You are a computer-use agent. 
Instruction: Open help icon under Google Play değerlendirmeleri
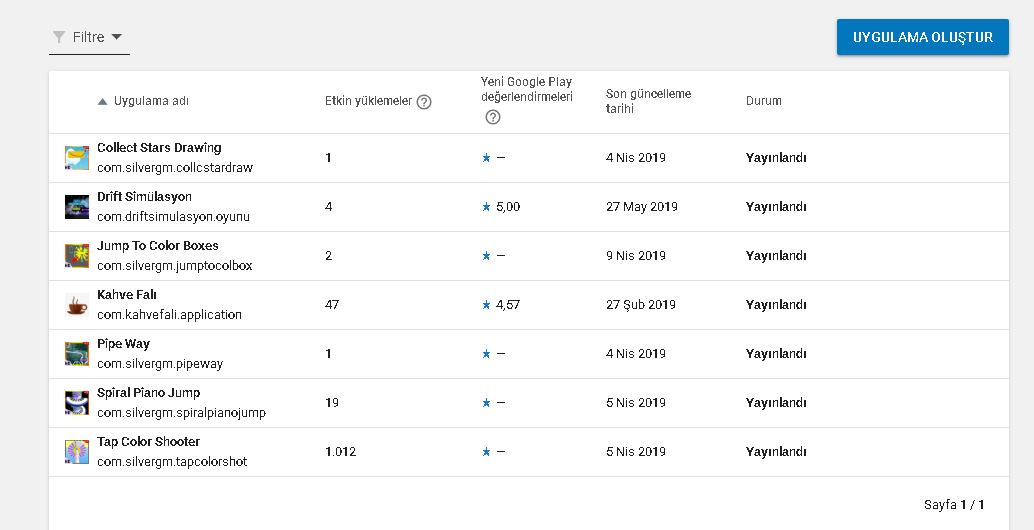[x=493, y=117]
